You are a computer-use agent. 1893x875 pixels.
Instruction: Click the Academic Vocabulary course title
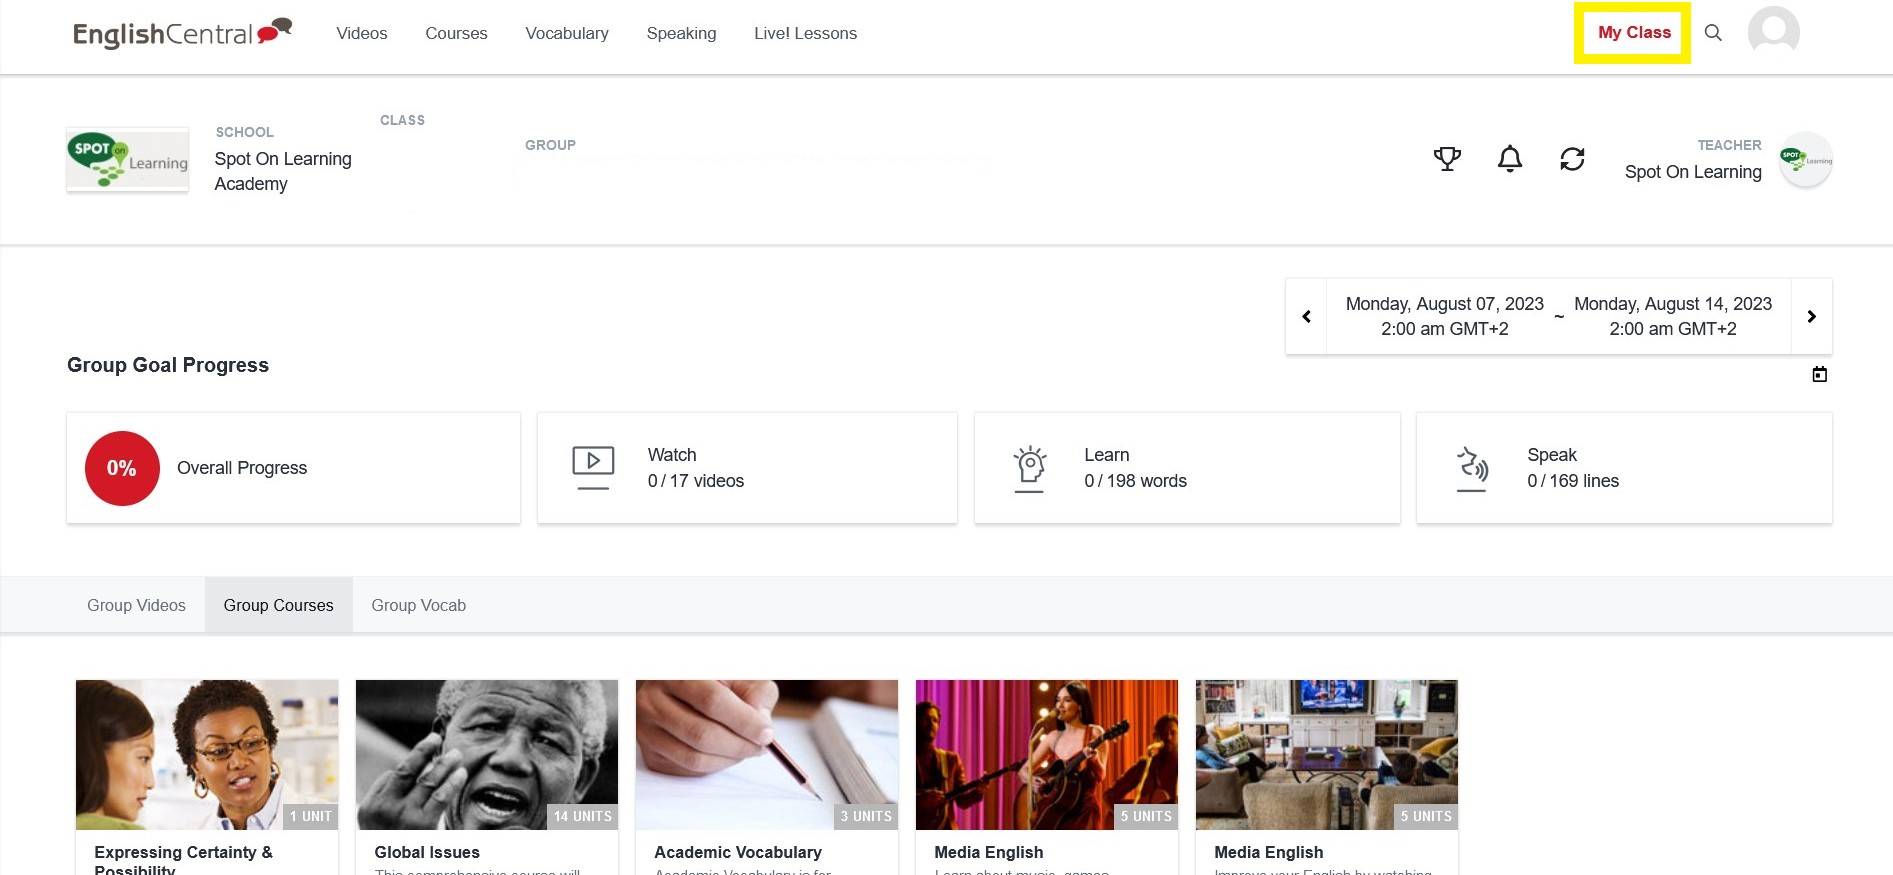point(738,852)
